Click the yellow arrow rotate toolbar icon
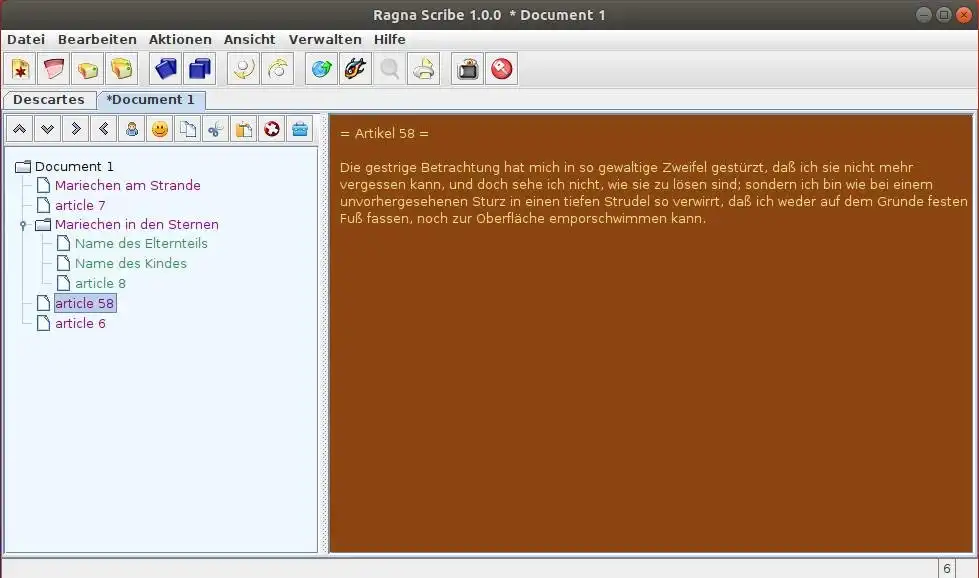This screenshot has height=578, width=979. tap(423, 69)
